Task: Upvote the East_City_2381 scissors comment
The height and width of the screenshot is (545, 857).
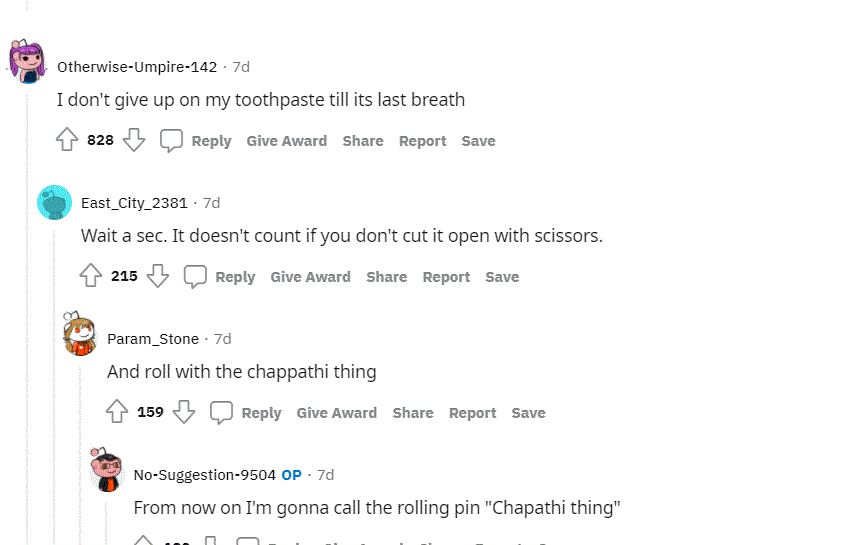Action: tap(91, 276)
